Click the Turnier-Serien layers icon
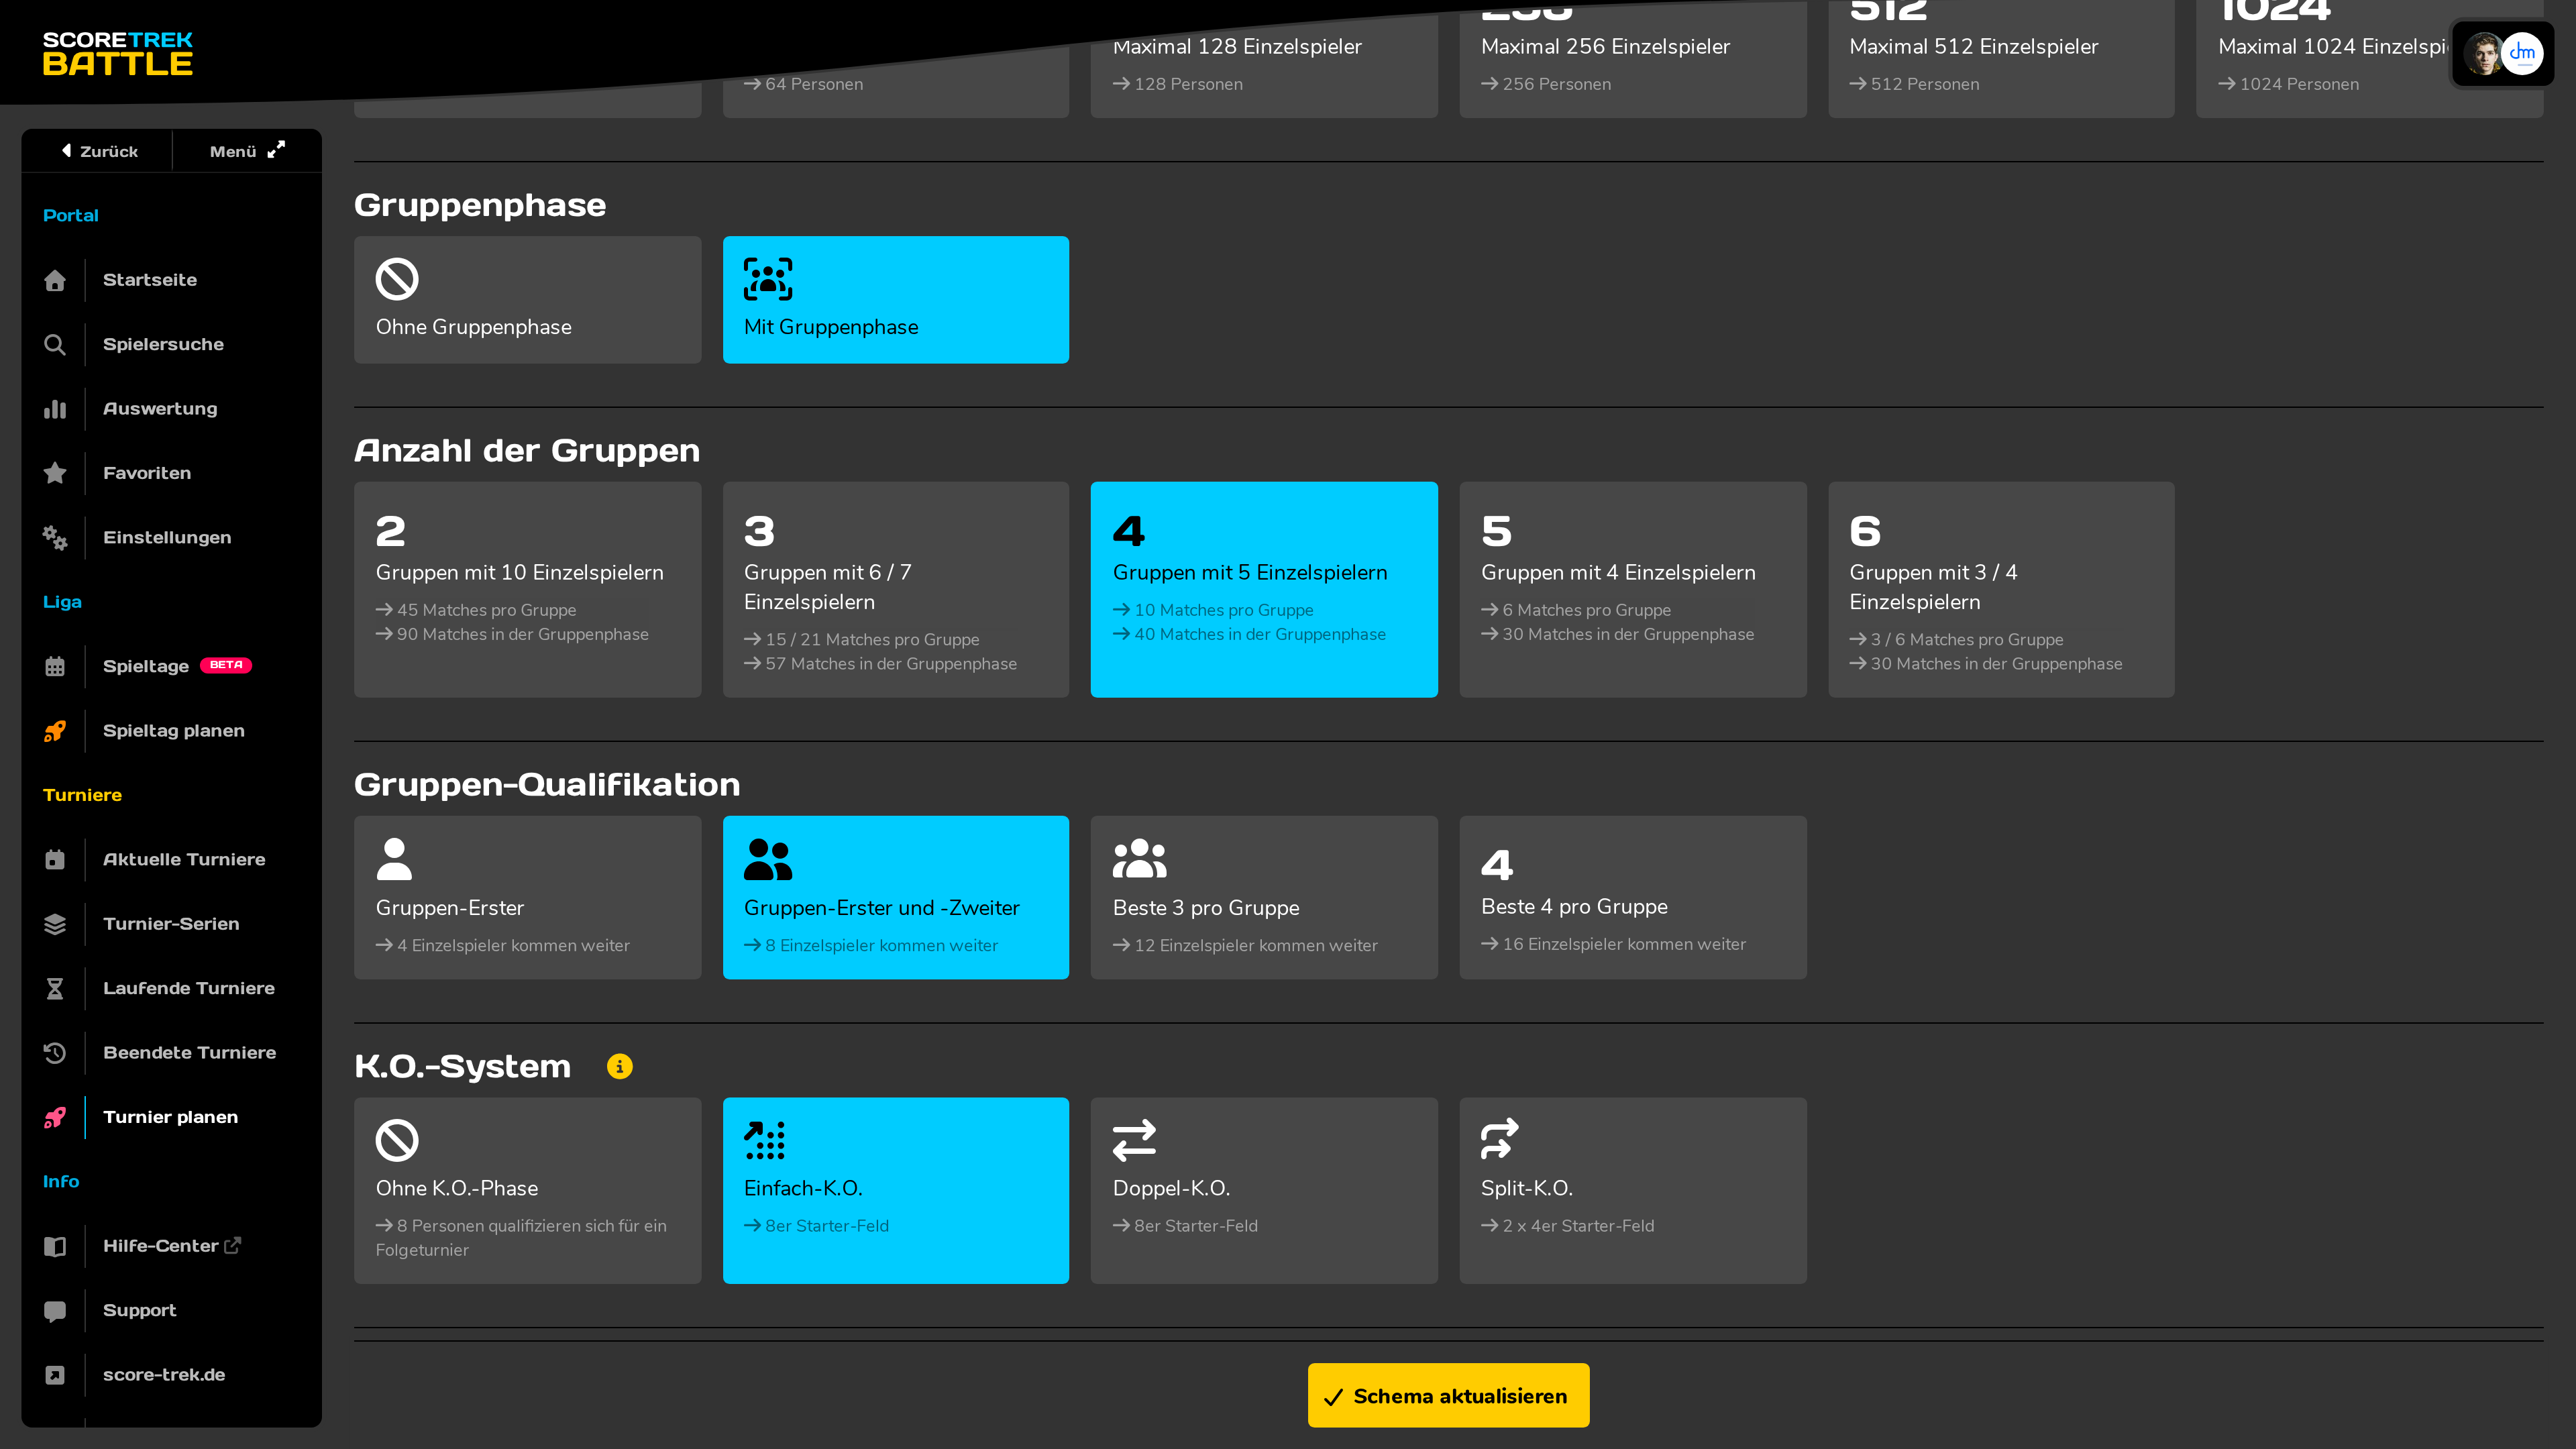This screenshot has height=1449, width=2576. [55, 924]
